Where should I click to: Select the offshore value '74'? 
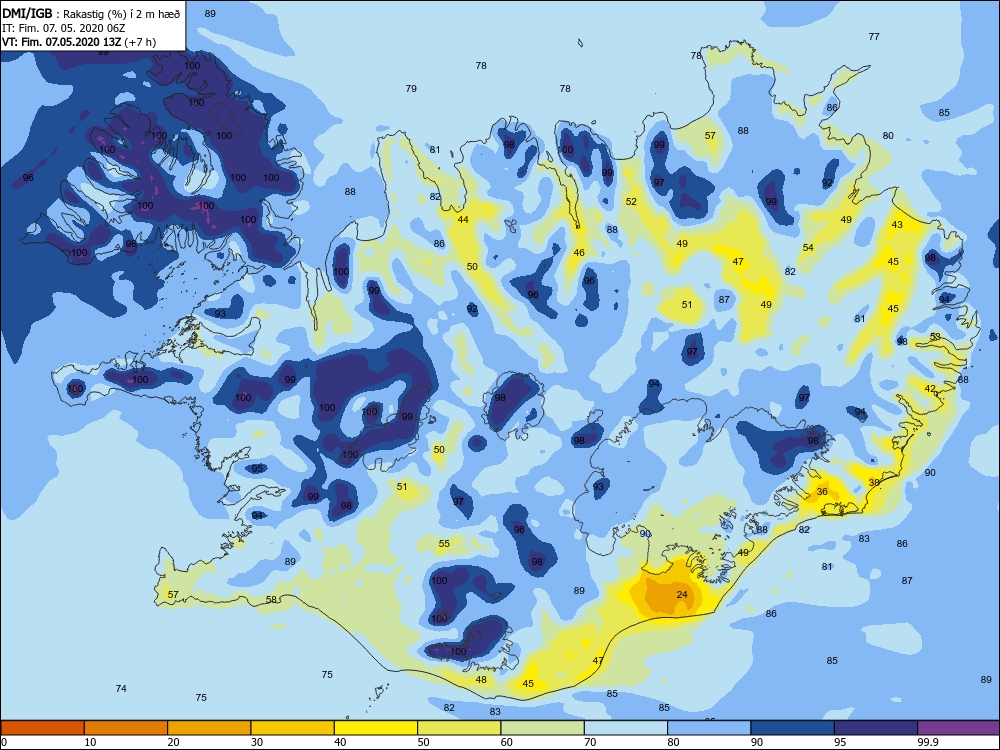pyautogui.click(x=121, y=688)
